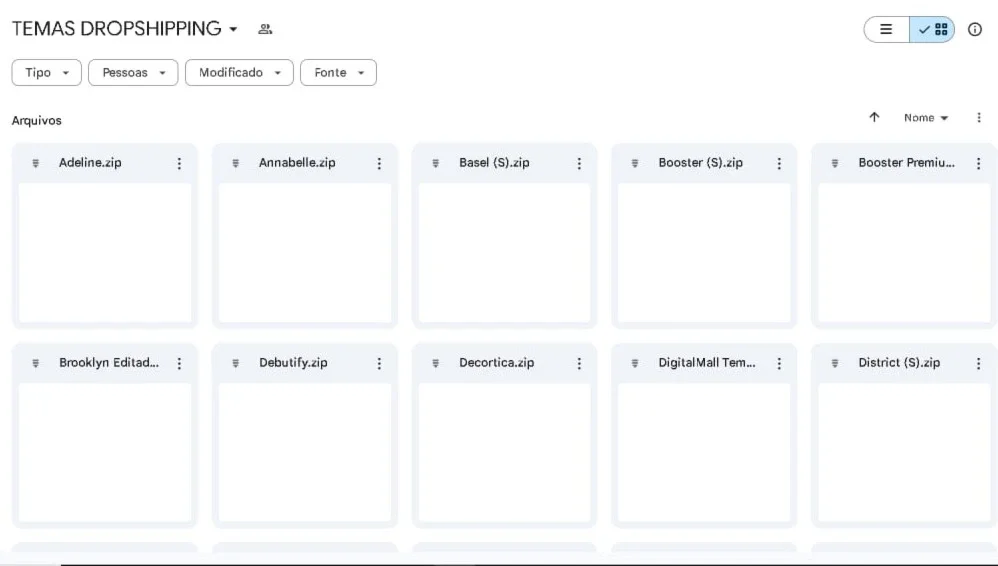Reverse sort direction arrow
Image resolution: width=998 pixels, height=566 pixels.
pos(874,117)
